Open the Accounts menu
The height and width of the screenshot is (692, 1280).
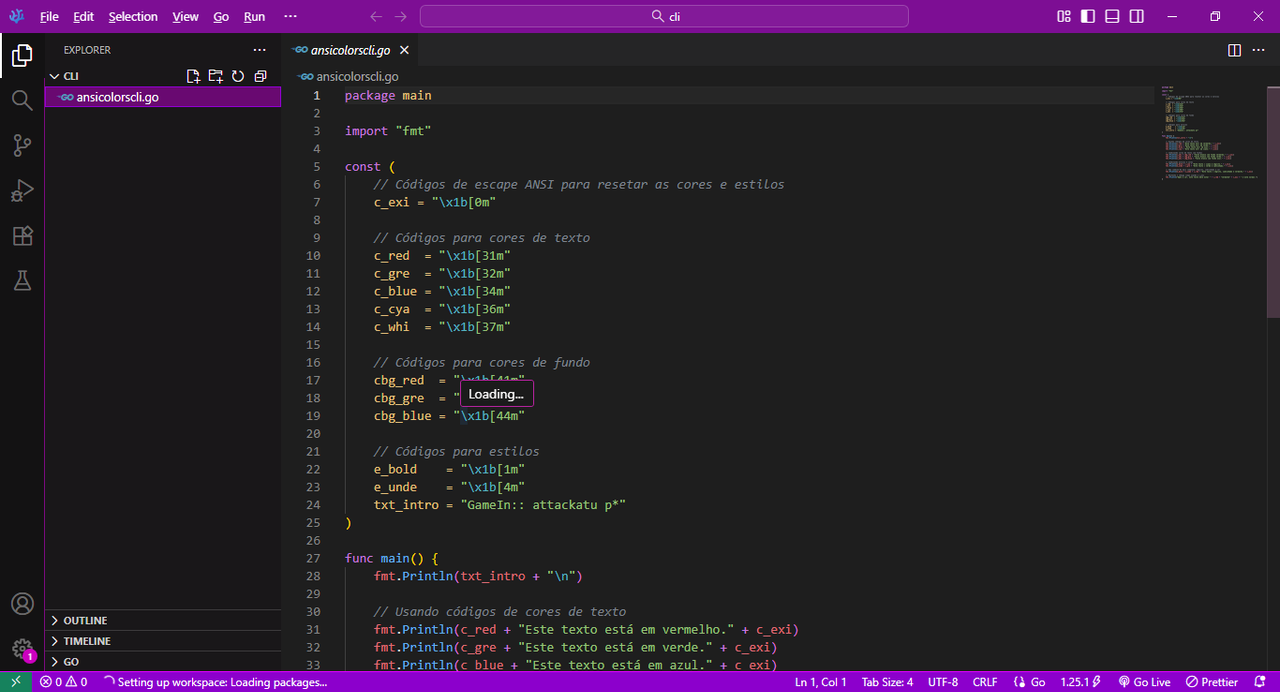(22, 604)
